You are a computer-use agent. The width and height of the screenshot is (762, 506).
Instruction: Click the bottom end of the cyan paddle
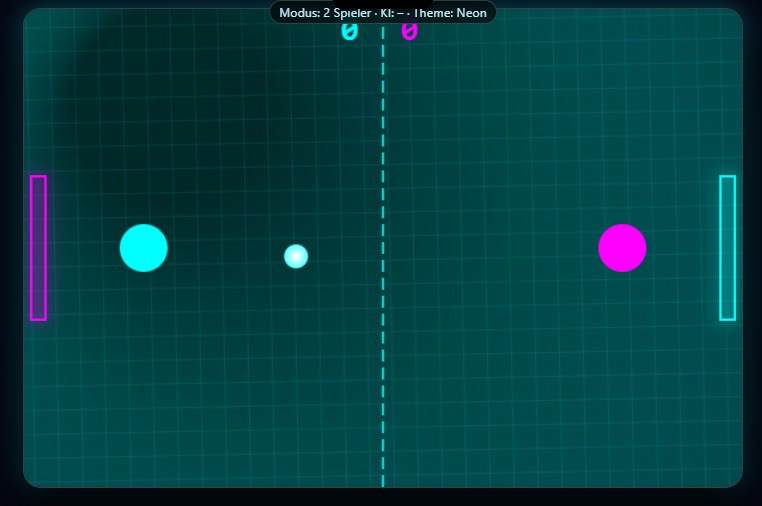point(727,316)
